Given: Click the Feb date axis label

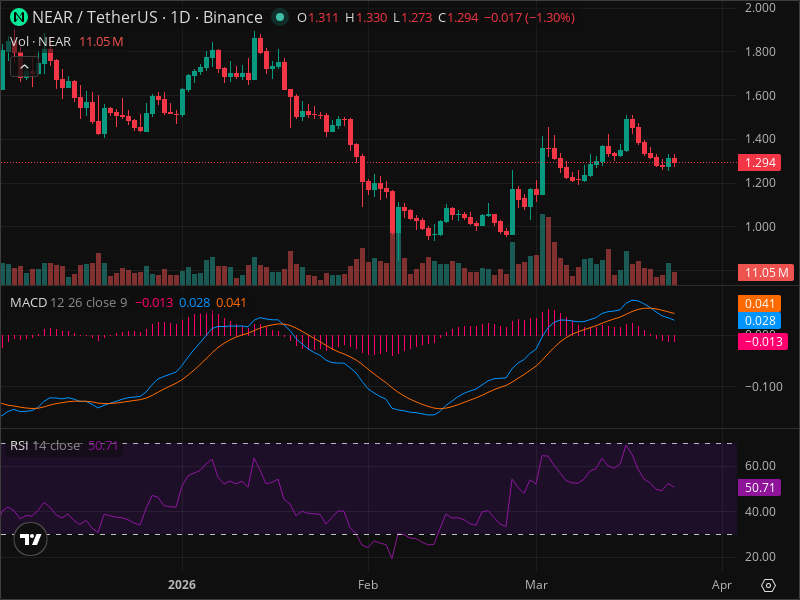Looking at the screenshot, I should click(x=368, y=585).
